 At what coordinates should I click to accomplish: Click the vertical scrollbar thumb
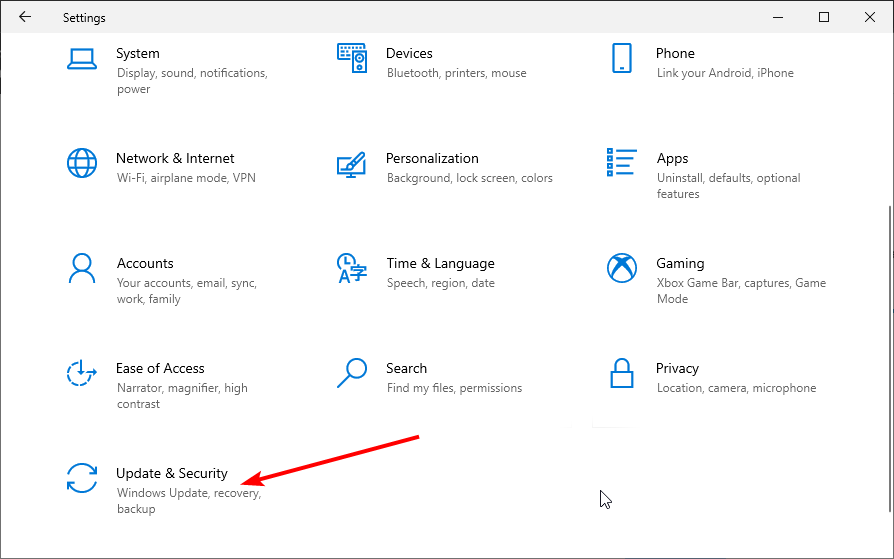[890, 358]
